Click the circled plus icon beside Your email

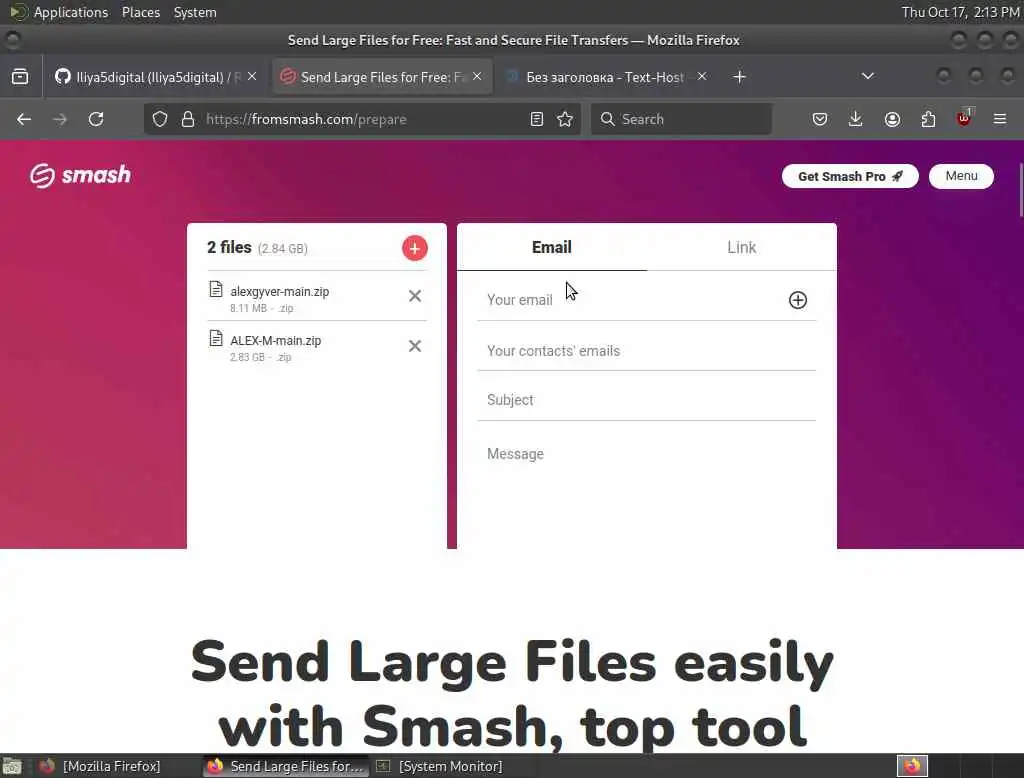(x=797, y=300)
